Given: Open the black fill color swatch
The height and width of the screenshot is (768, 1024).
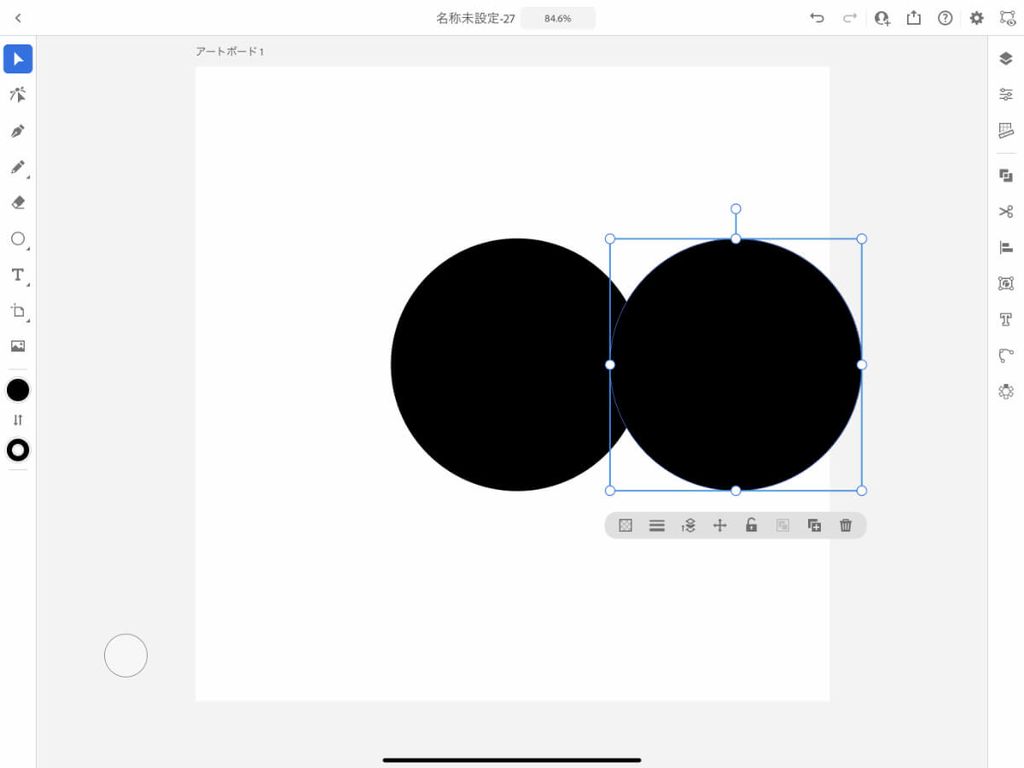Looking at the screenshot, I should 18,391.
